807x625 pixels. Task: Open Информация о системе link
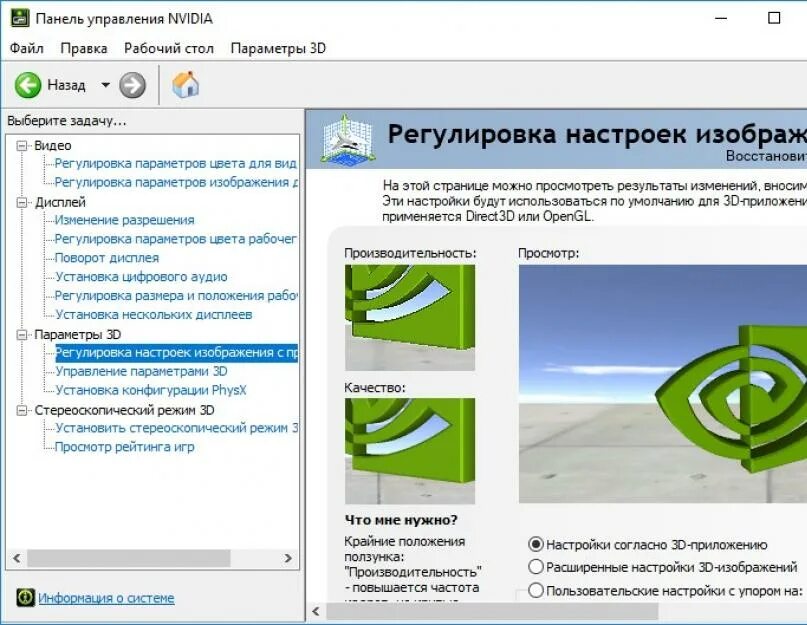tap(106, 598)
